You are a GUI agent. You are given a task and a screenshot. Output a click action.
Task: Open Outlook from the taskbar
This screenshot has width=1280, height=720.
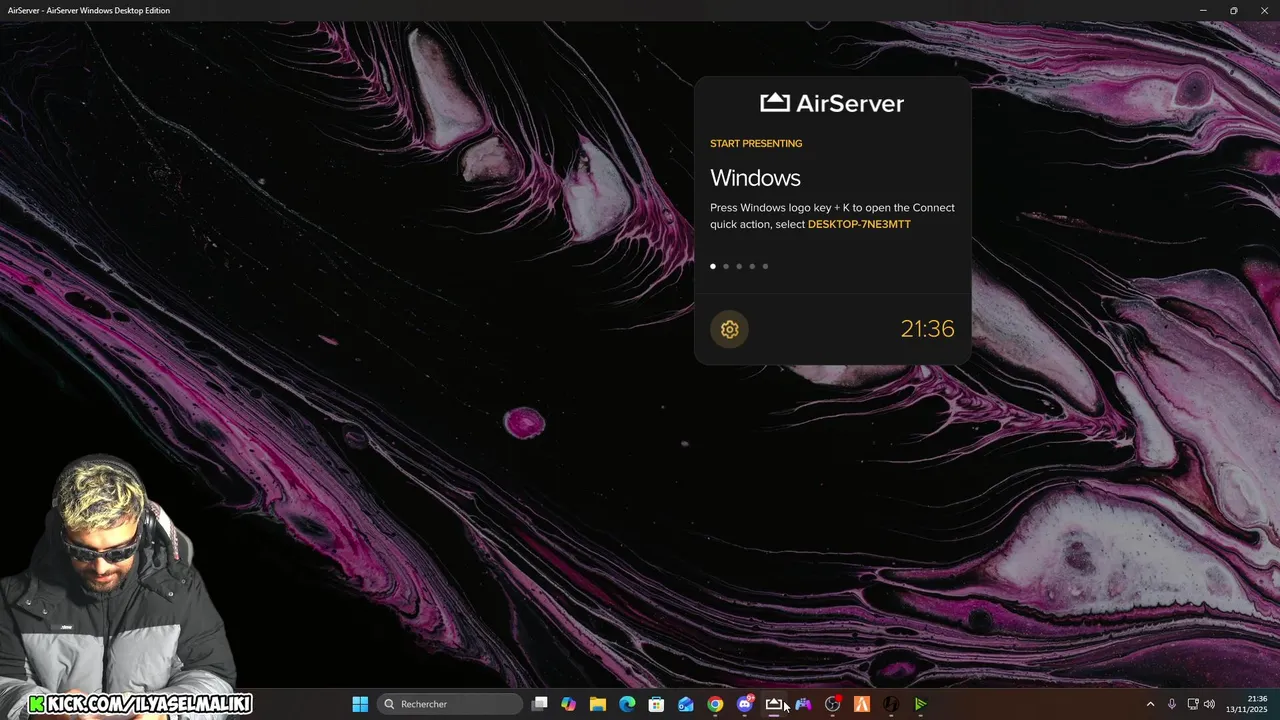686,704
